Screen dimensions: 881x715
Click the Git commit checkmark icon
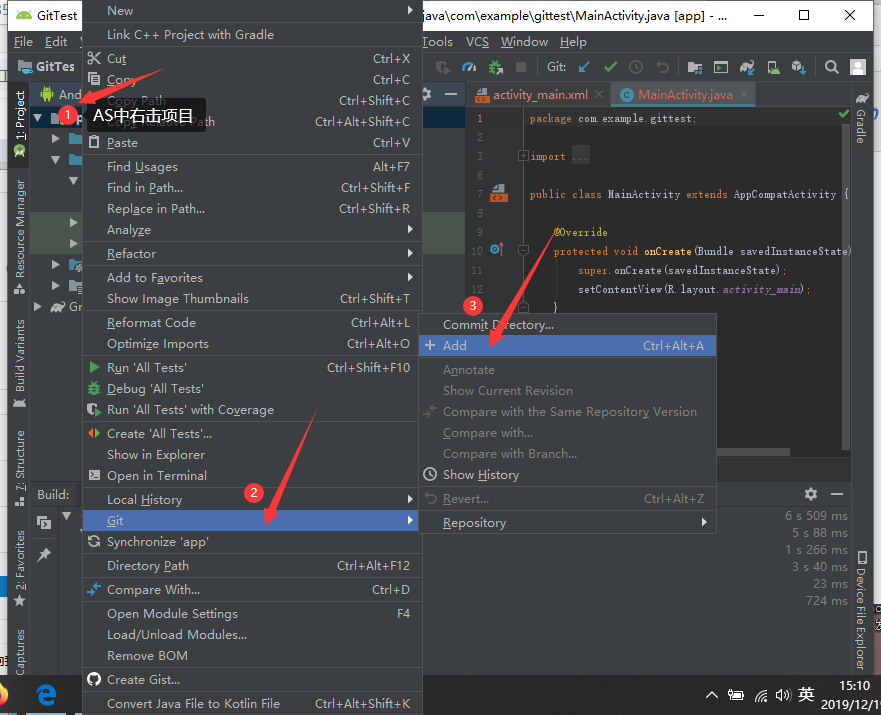610,67
